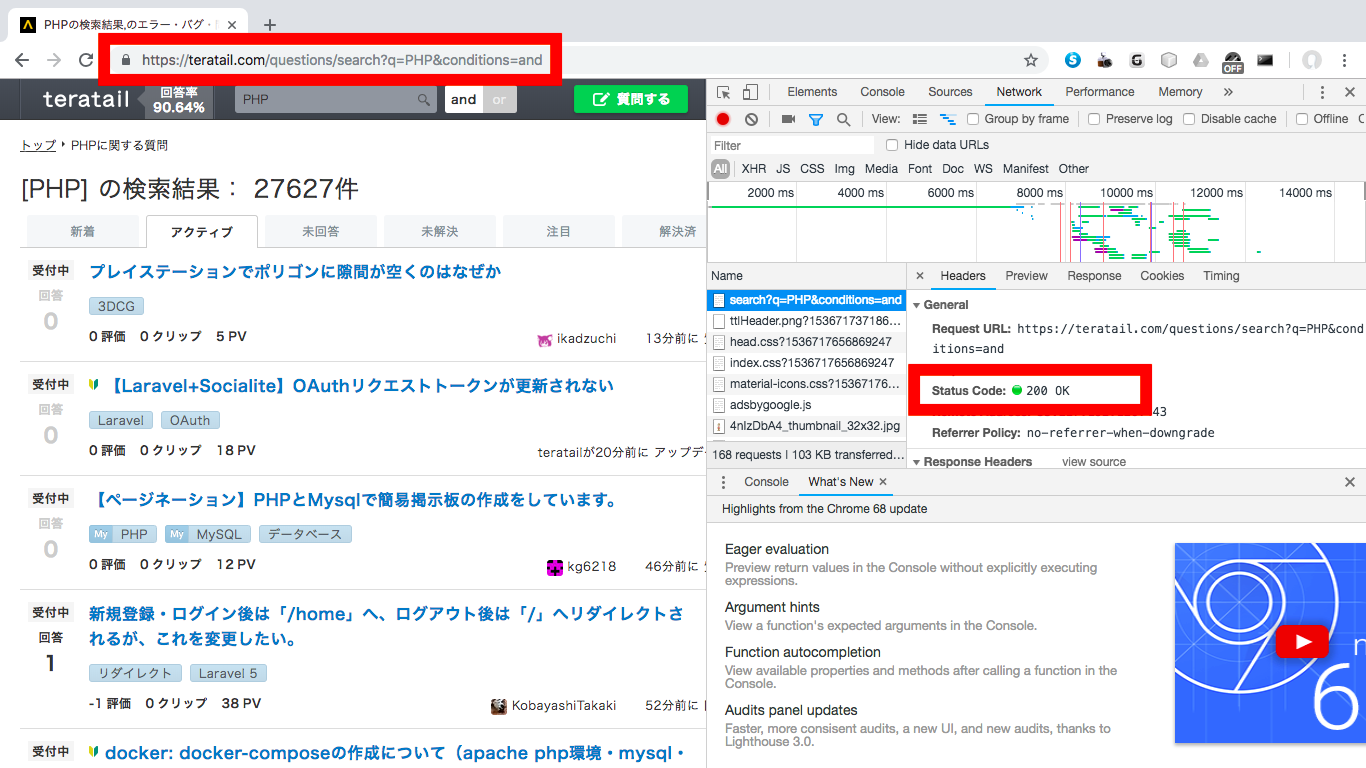
Task: Enable Hide data URLs filter
Action: 891,144
